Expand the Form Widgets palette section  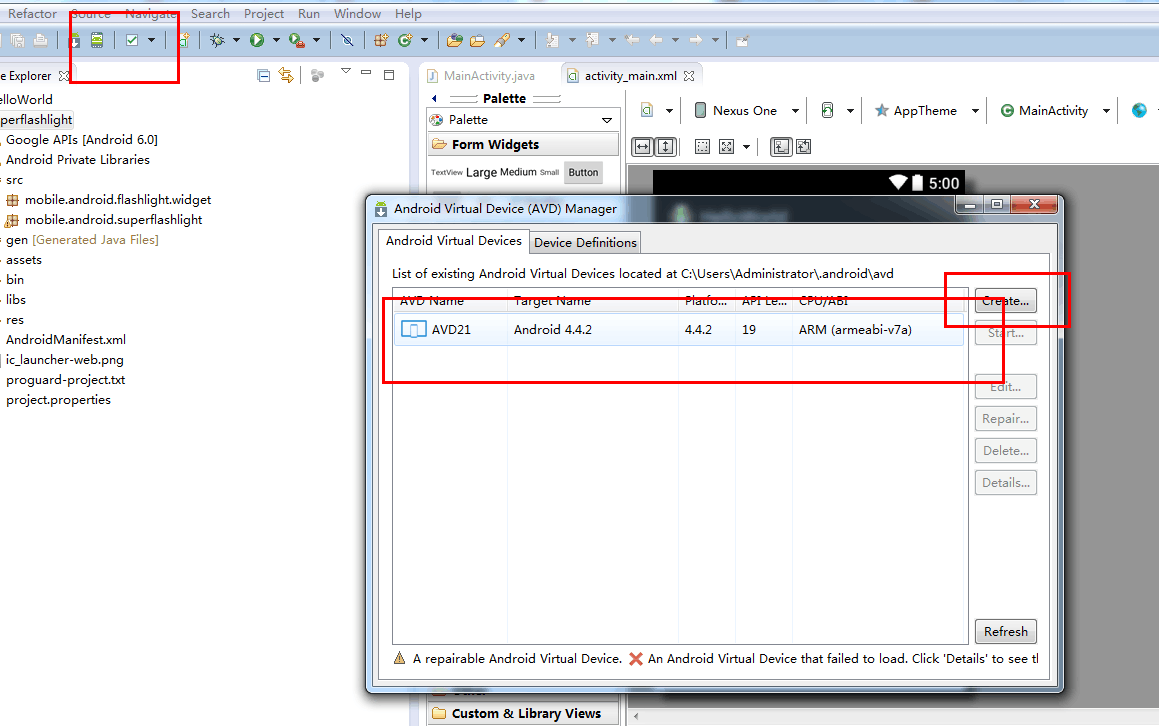(523, 144)
